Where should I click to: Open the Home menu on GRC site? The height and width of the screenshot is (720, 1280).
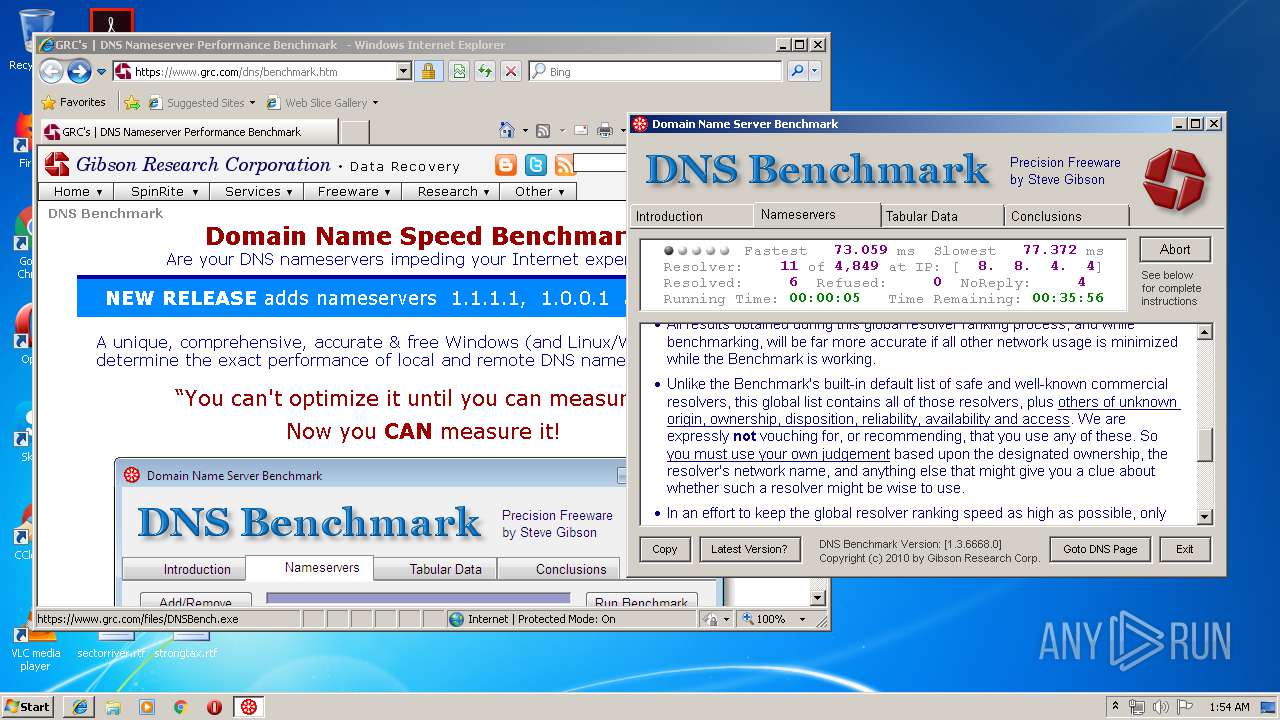(78, 191)
